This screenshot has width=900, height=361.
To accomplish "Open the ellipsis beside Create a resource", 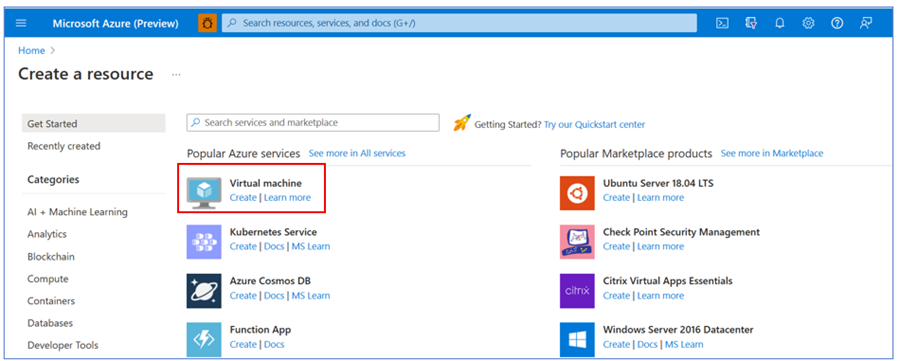I will tap(176, 75).
